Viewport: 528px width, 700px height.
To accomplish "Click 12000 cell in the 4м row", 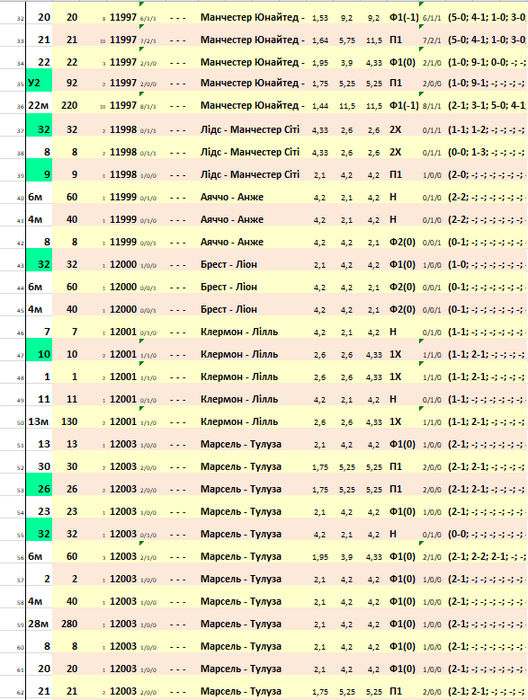I will pos(123,309).
